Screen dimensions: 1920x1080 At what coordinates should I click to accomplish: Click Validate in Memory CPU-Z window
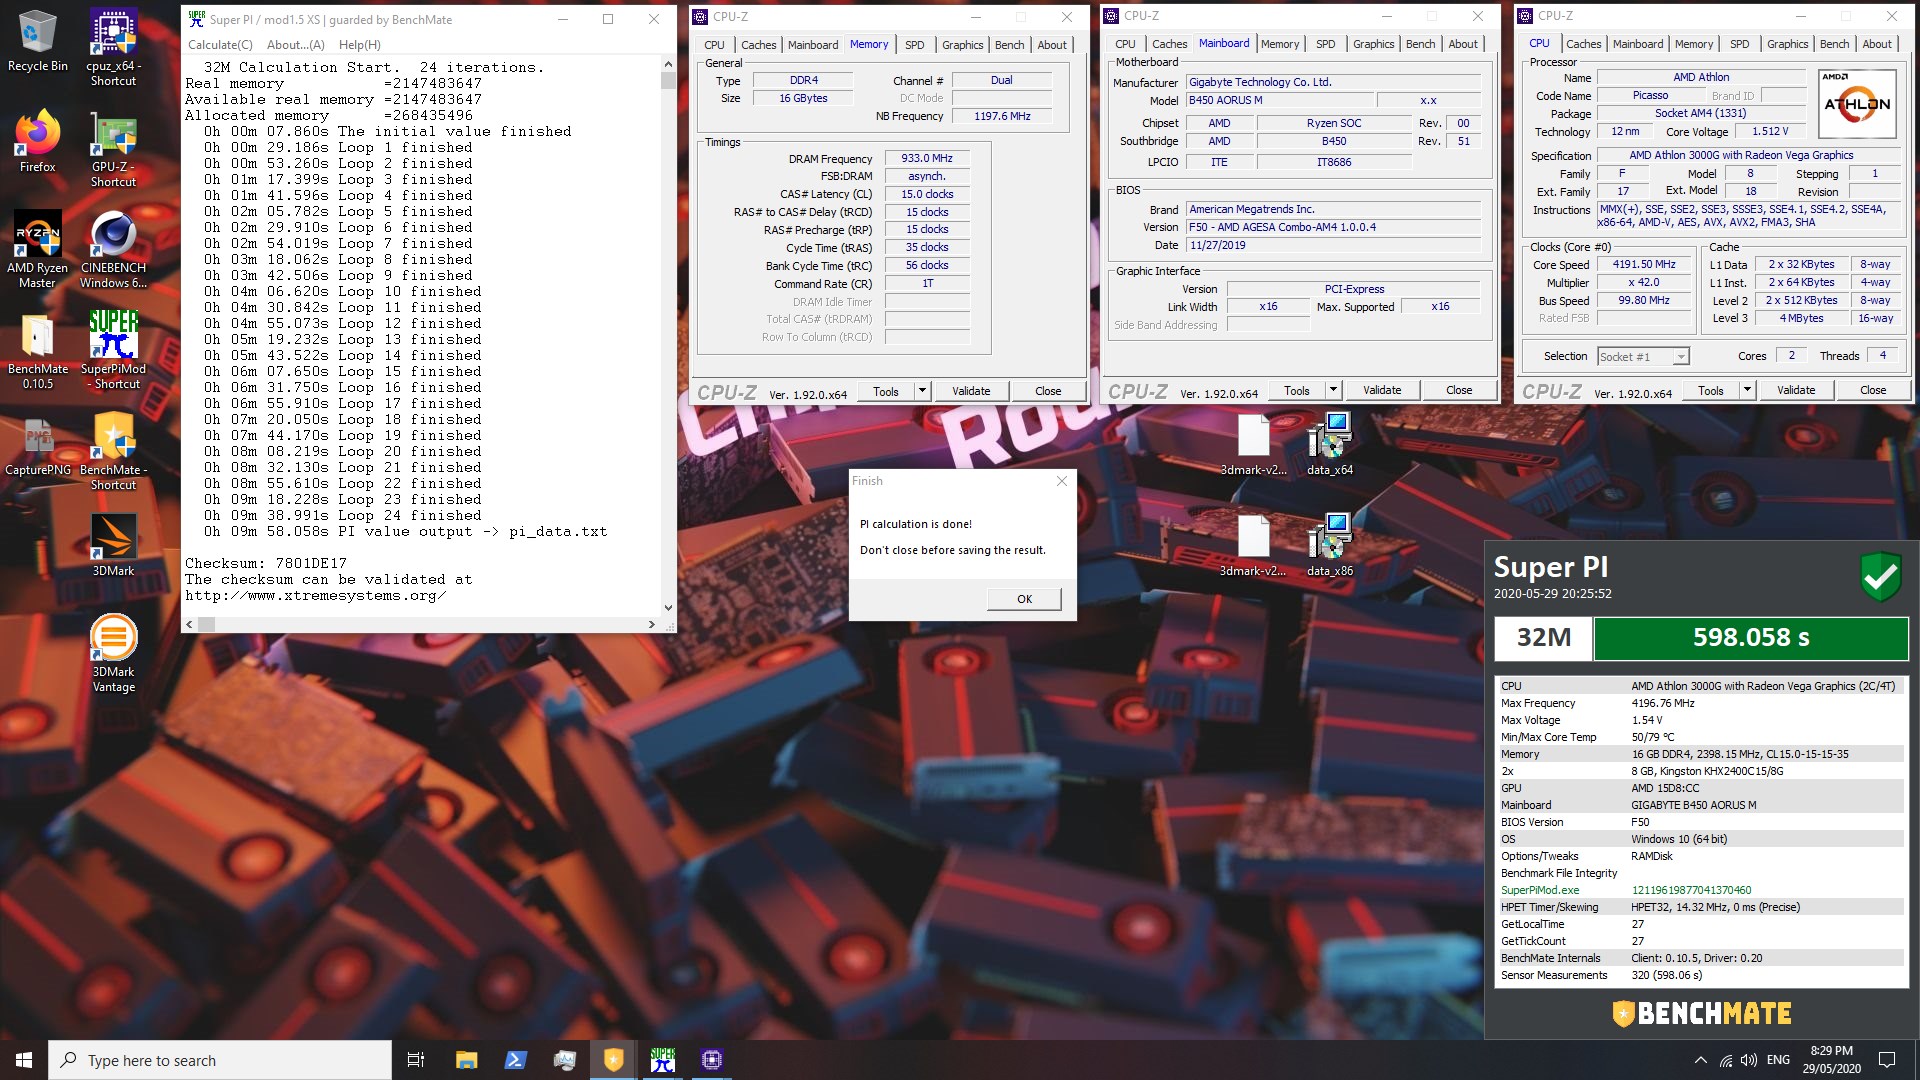click(971, 391)
